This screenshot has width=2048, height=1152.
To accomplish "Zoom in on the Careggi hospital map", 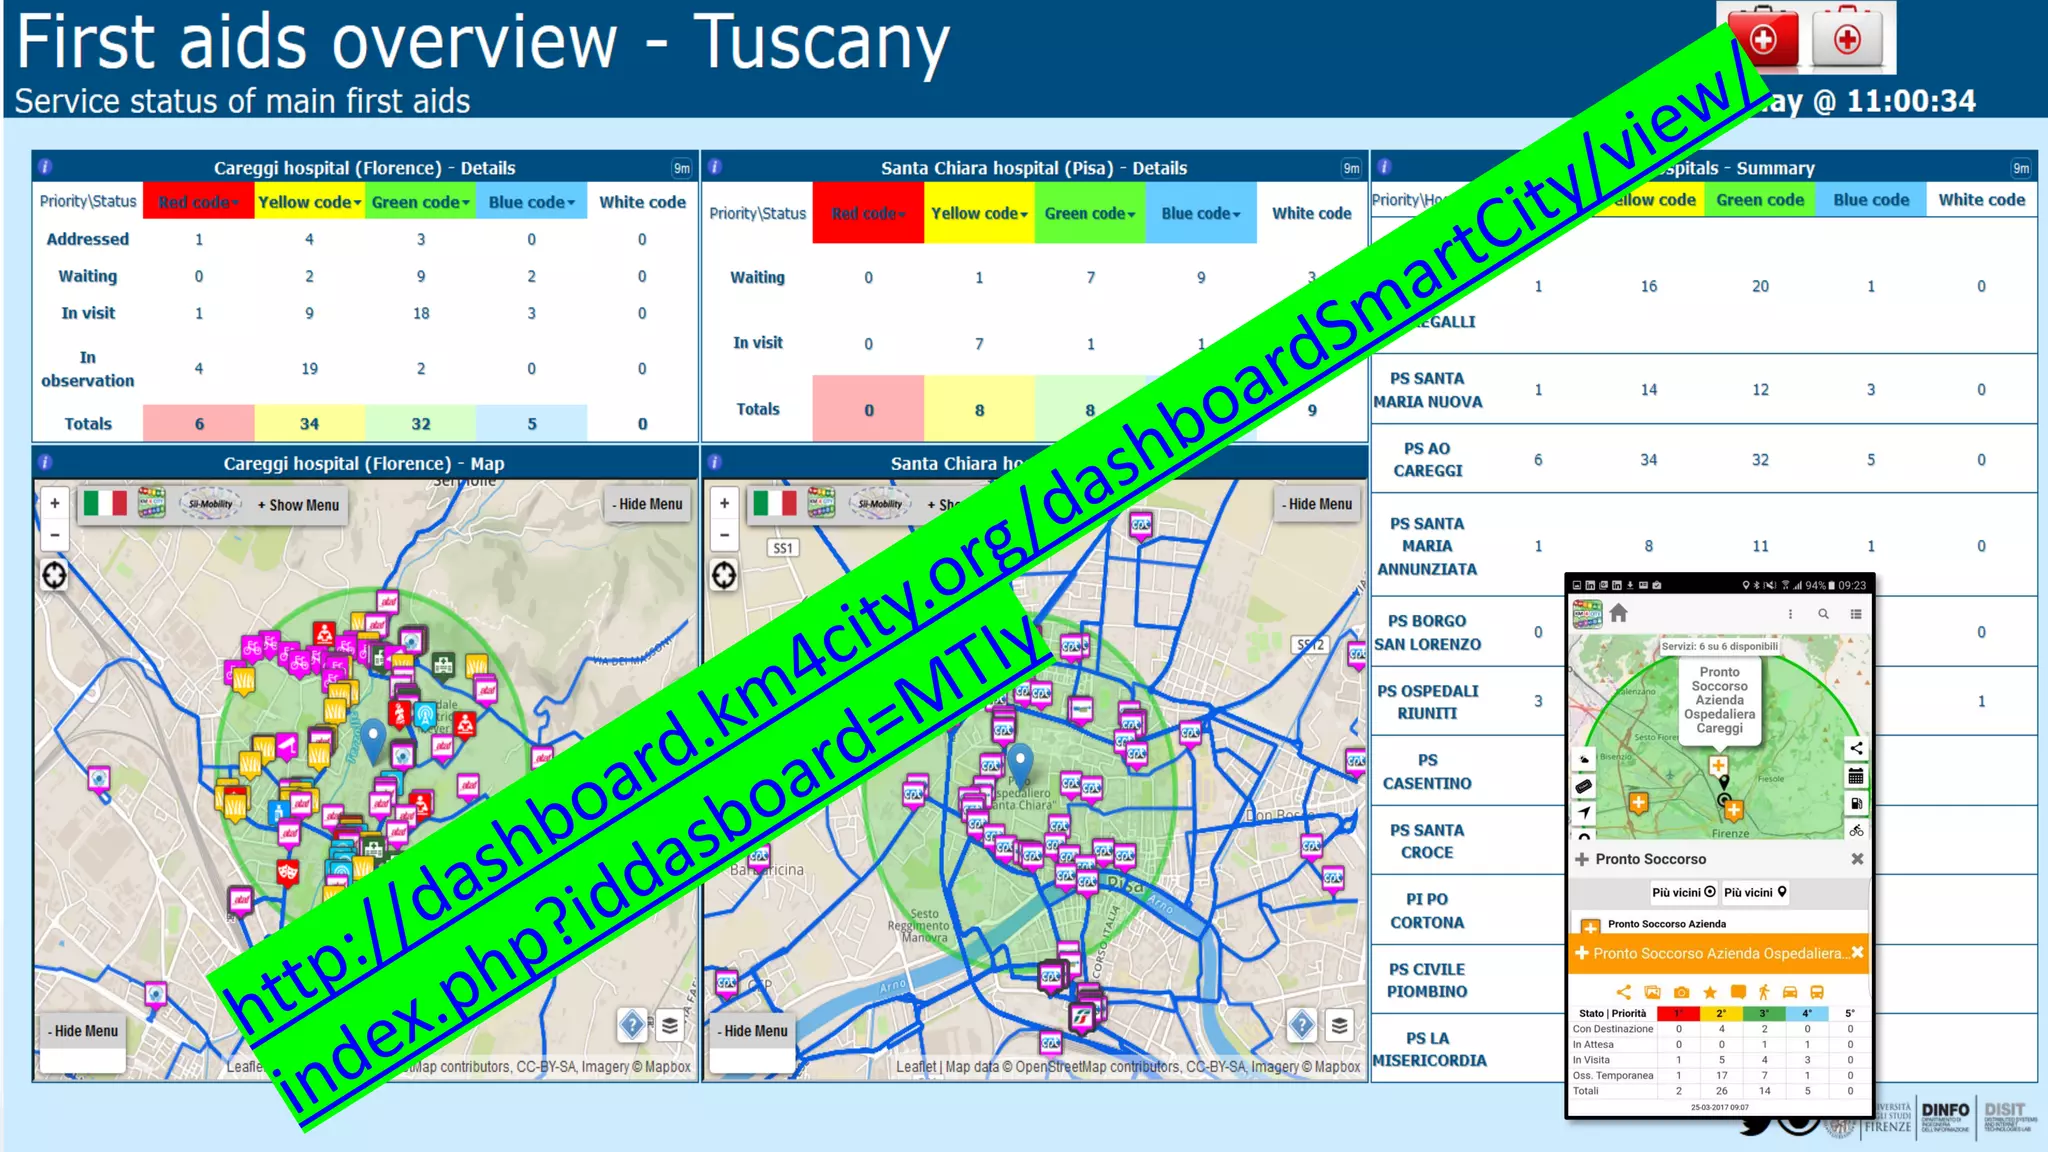I will click(x=55, y=504).
